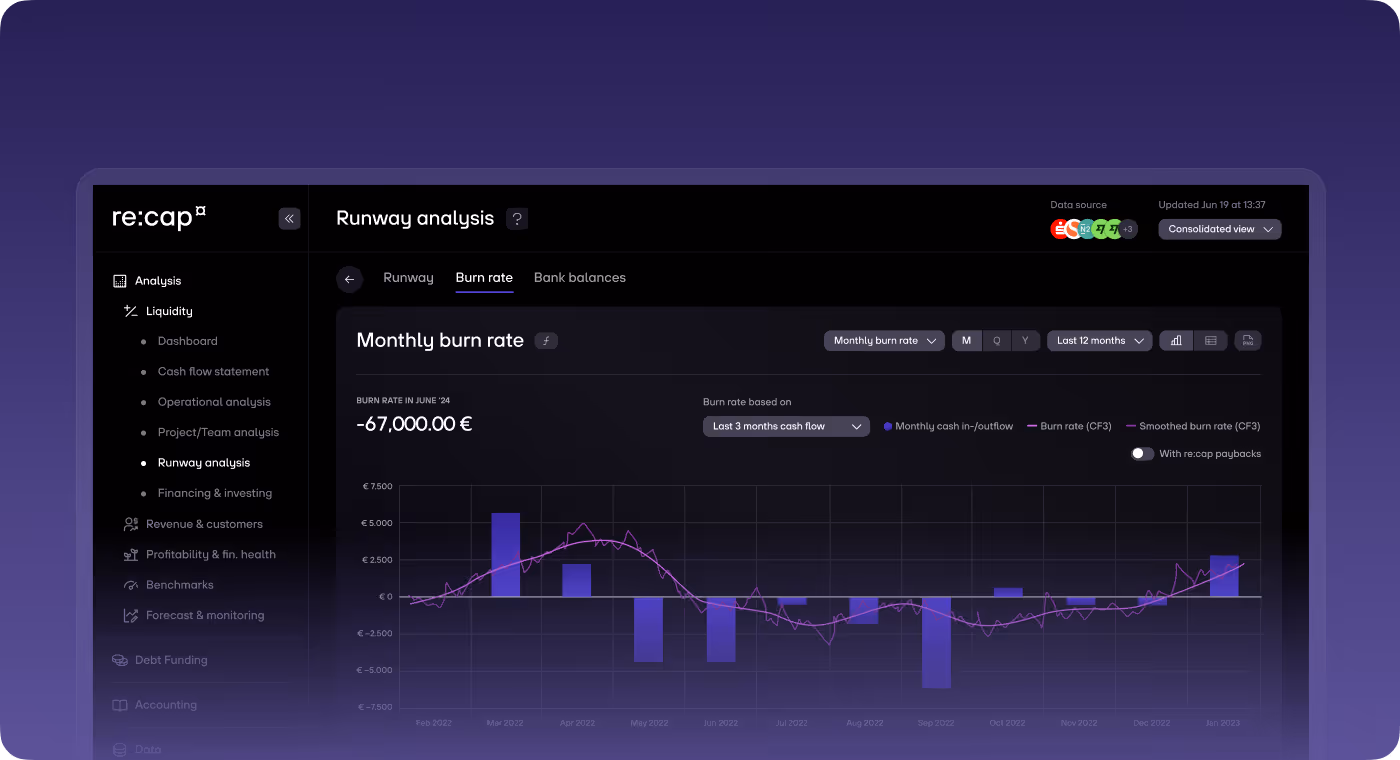Select the Q period toggle

point(996,340)
